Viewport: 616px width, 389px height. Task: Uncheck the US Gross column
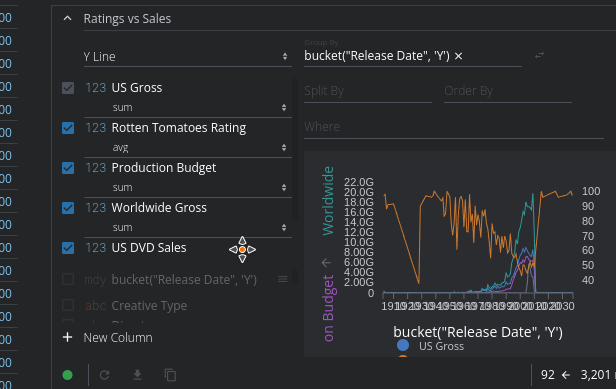pyautogui.click(x=68, y=88)
